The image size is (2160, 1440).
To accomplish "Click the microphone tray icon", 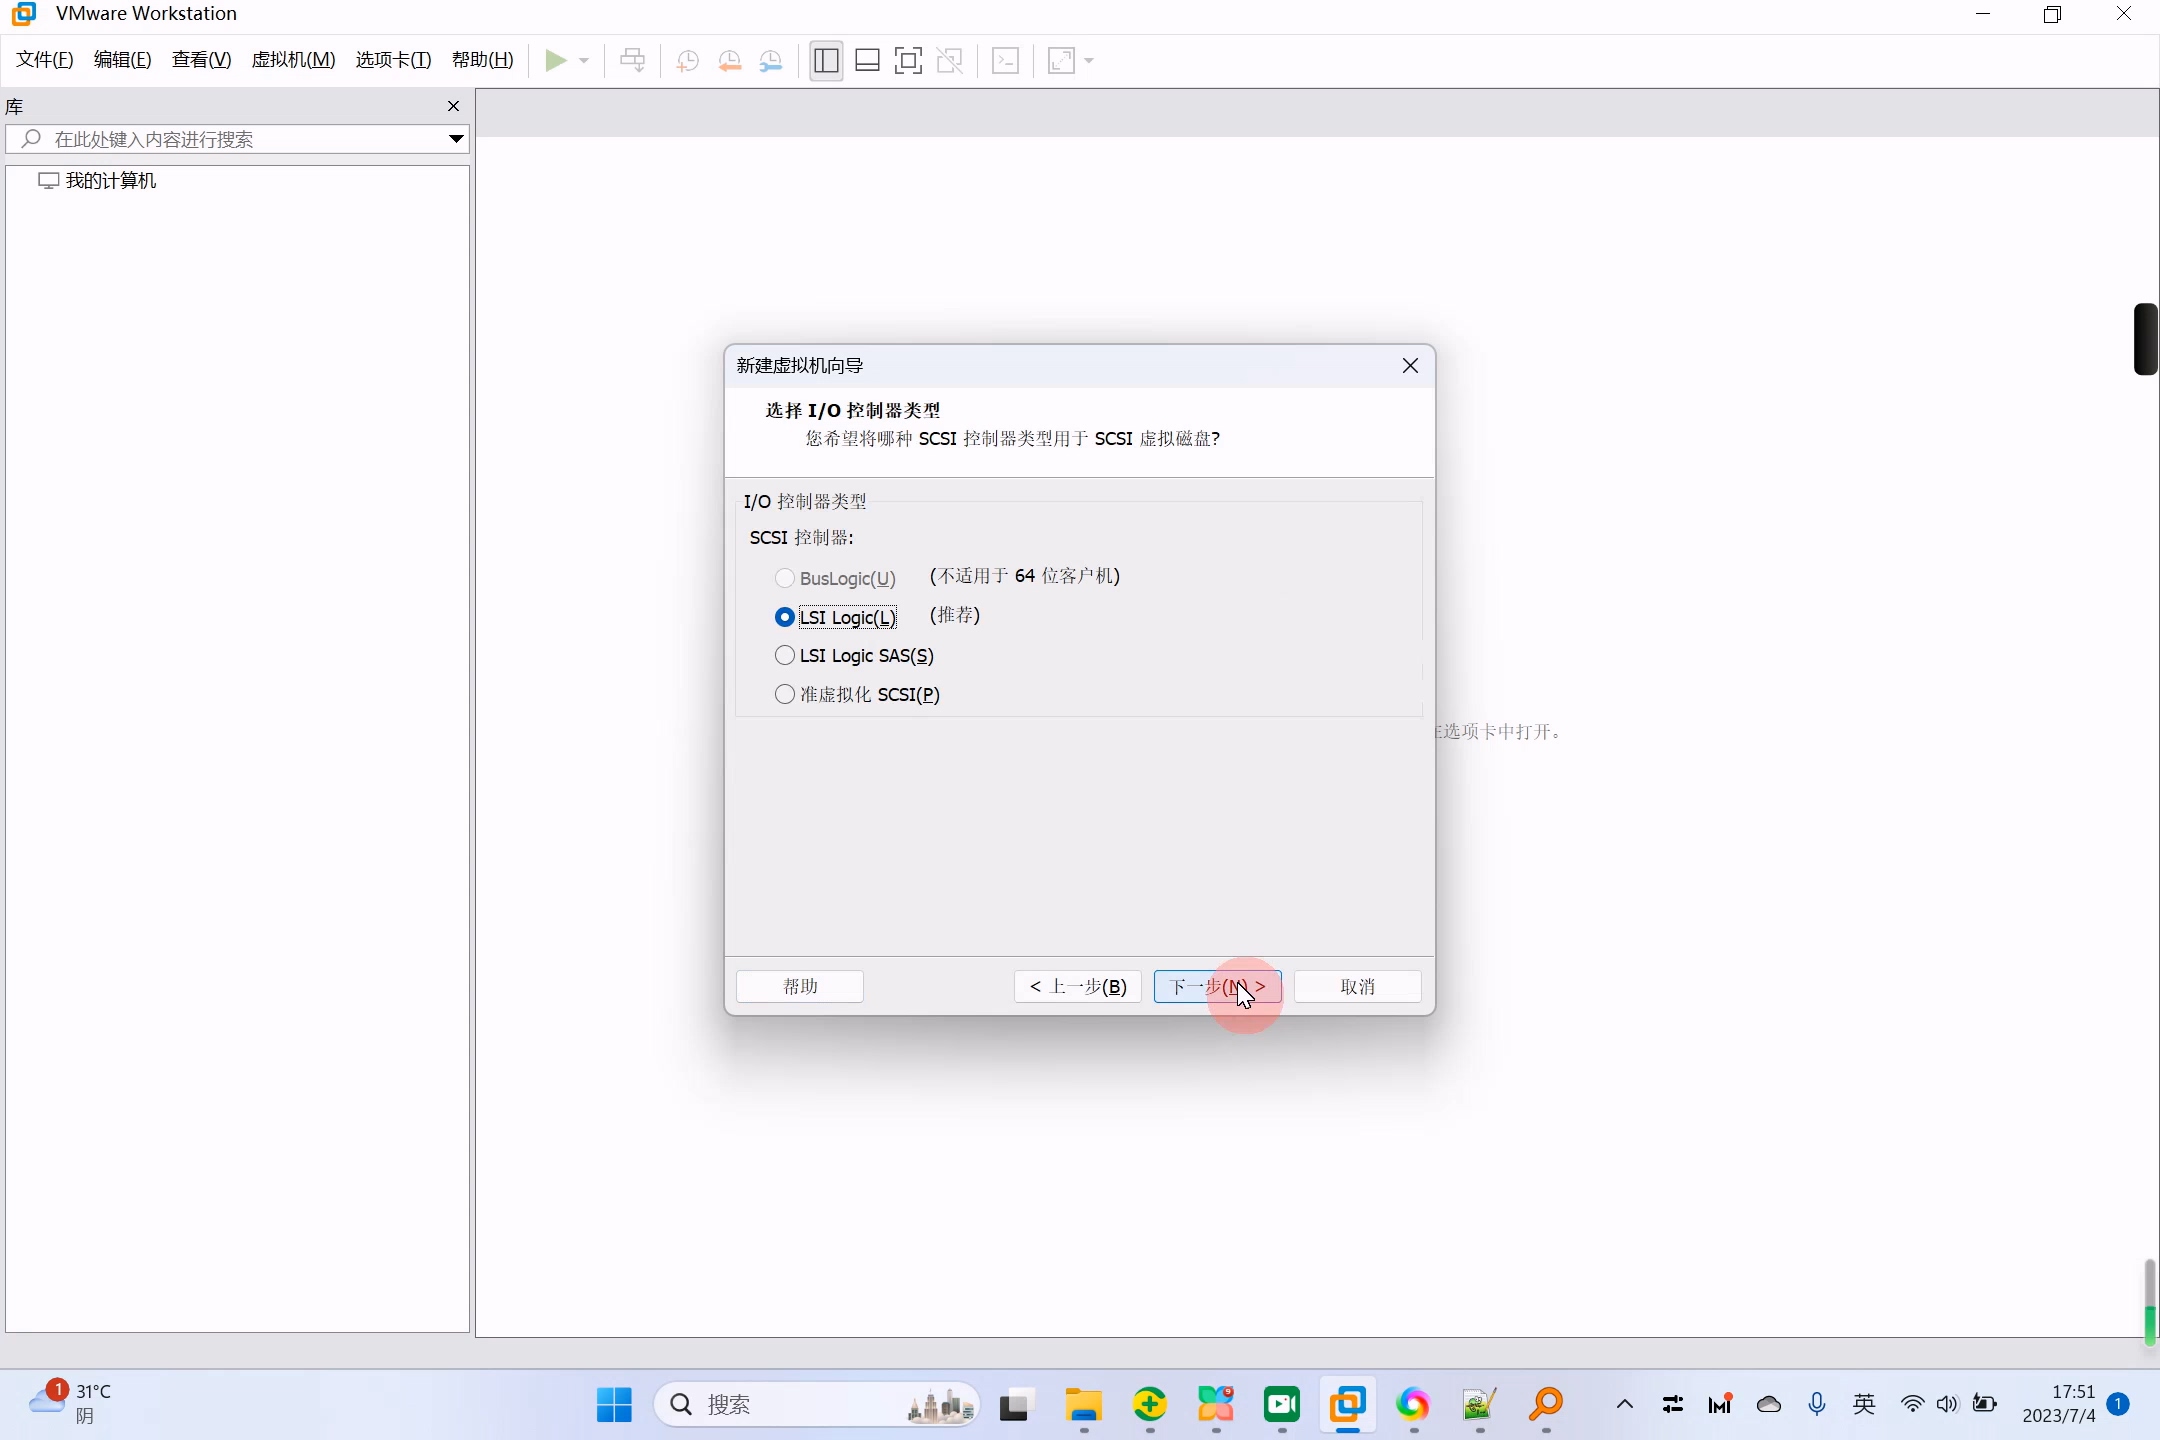I will tap(1817, 1405).
